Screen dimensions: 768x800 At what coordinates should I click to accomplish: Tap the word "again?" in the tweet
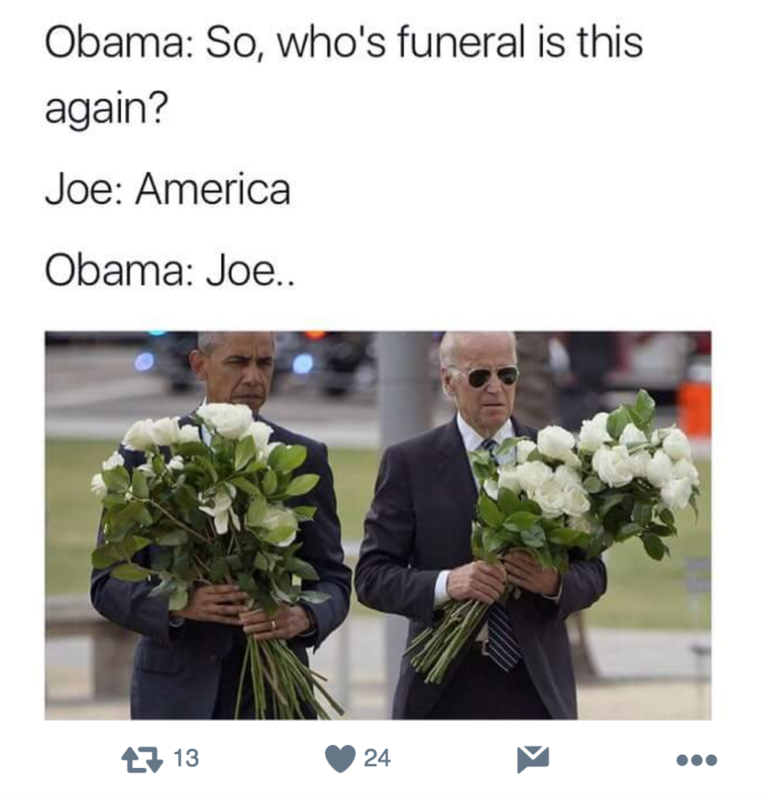pos(106,107)
